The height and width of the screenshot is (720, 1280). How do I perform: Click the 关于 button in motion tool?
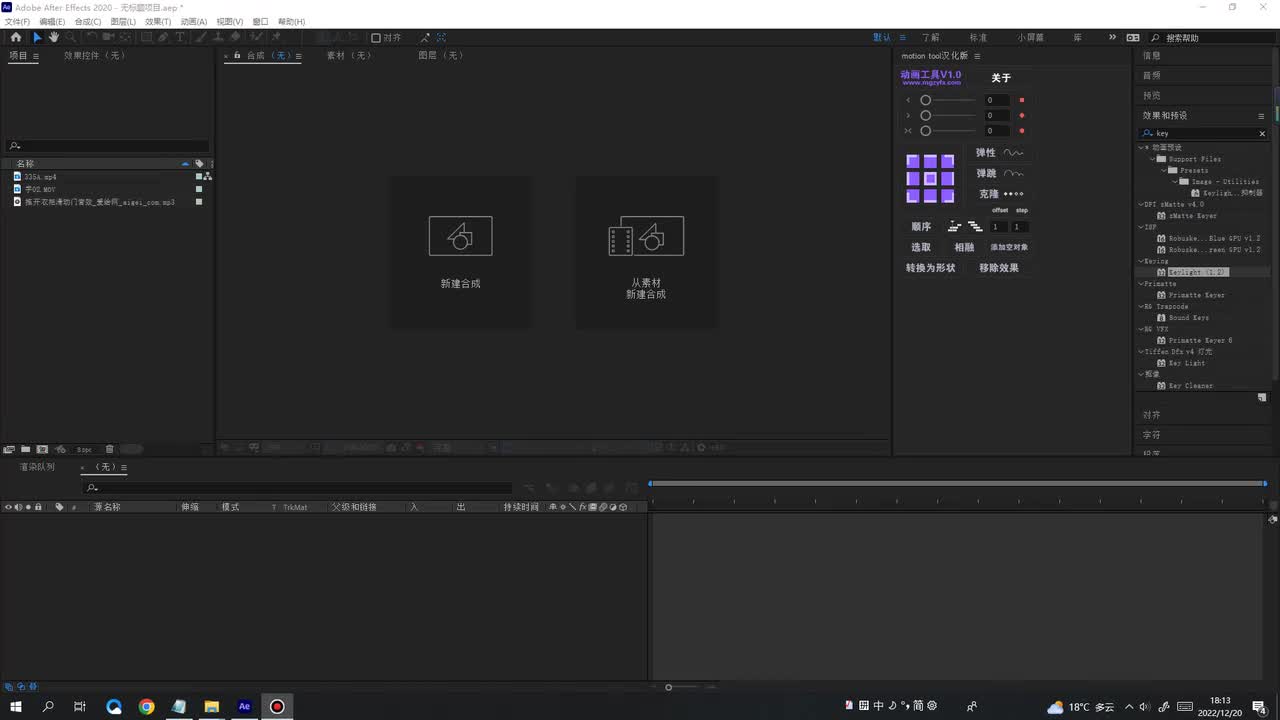(x=1001, y=78)
